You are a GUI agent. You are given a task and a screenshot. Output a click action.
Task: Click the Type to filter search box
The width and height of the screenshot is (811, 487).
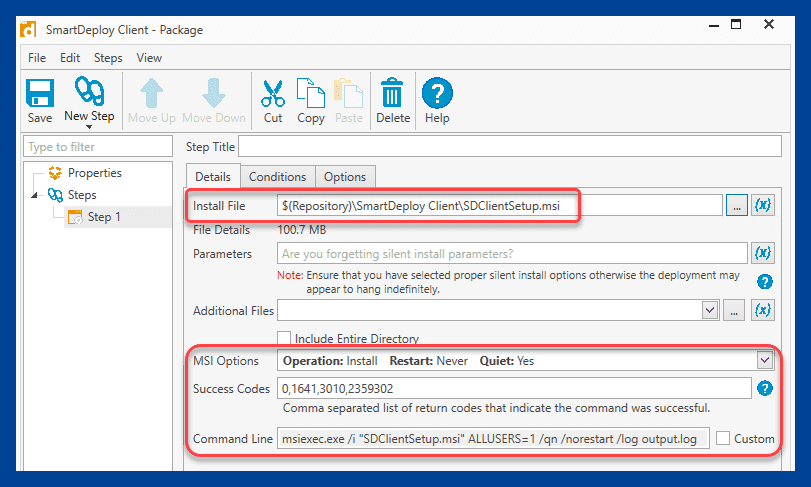98,146
